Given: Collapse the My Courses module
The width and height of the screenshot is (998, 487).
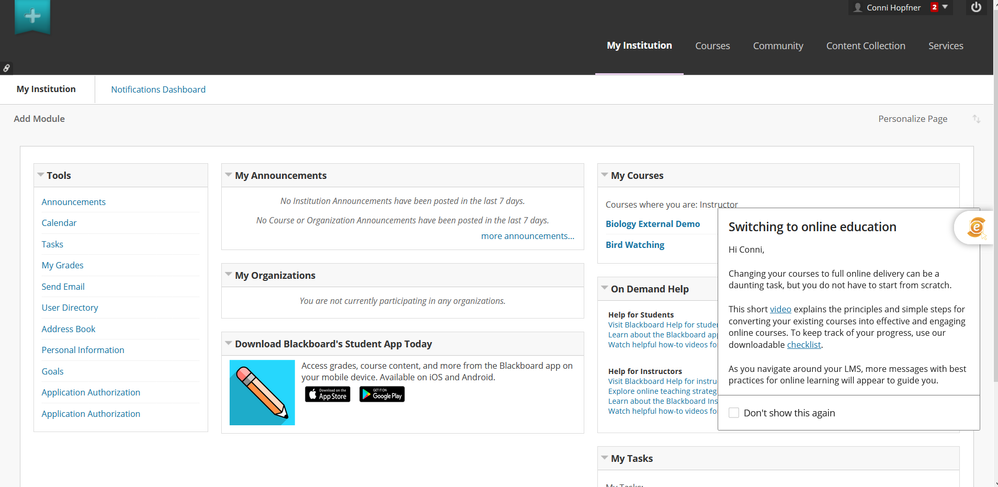Looking at the screenshot, I should pyautogui.click(x=605, y=175).
